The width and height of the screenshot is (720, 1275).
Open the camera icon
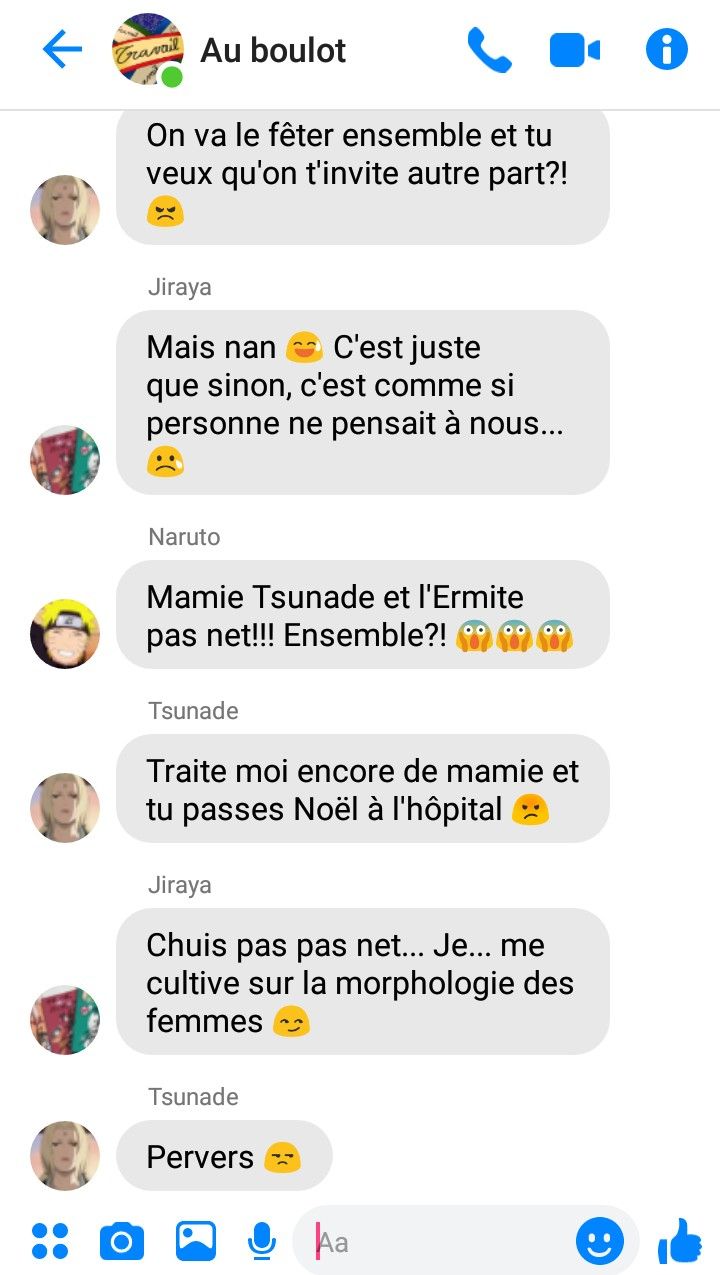pos(122,1242)
